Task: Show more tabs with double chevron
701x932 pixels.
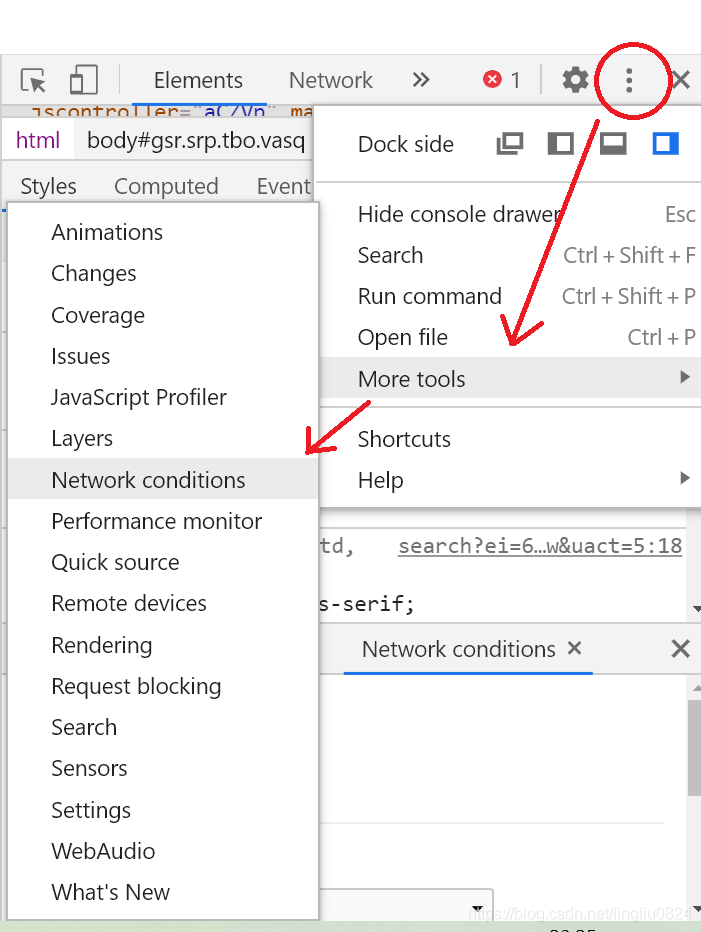Action: tap(421, 80)
